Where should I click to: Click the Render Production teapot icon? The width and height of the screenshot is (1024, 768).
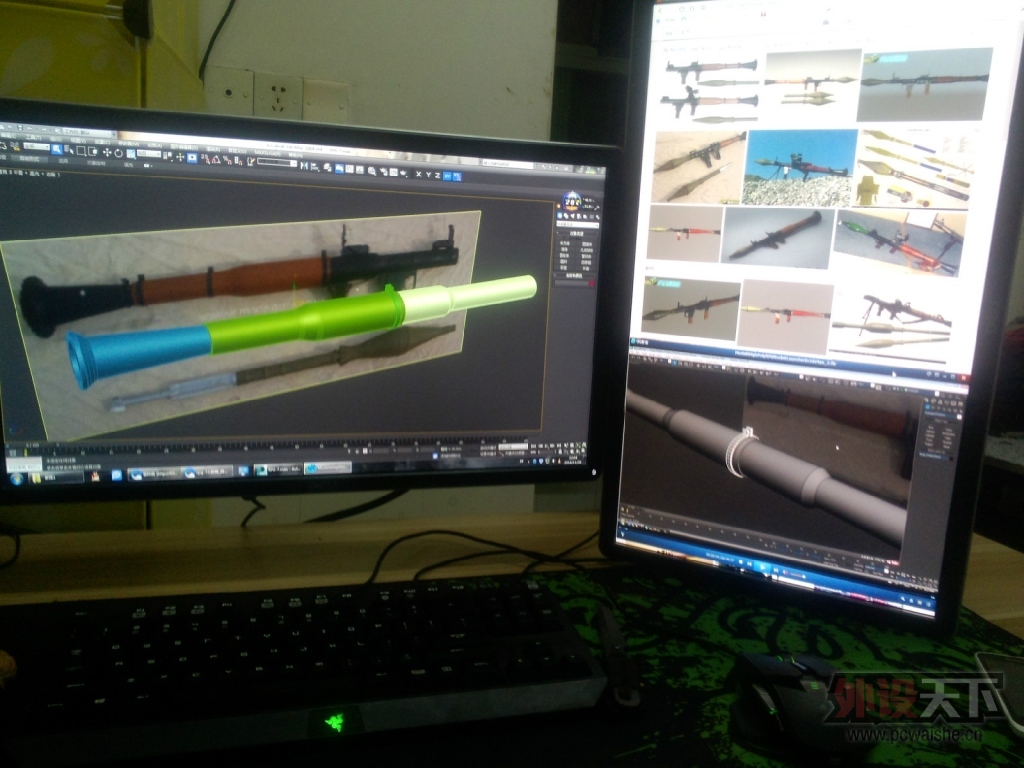(404, 173)
